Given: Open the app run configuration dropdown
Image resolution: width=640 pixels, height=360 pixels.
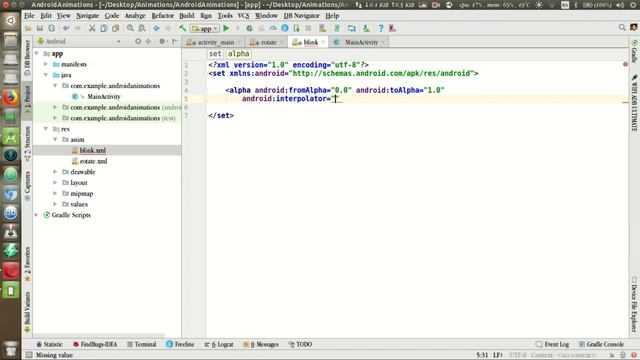Looking at the screenshot, I should [x=205, y=29].
